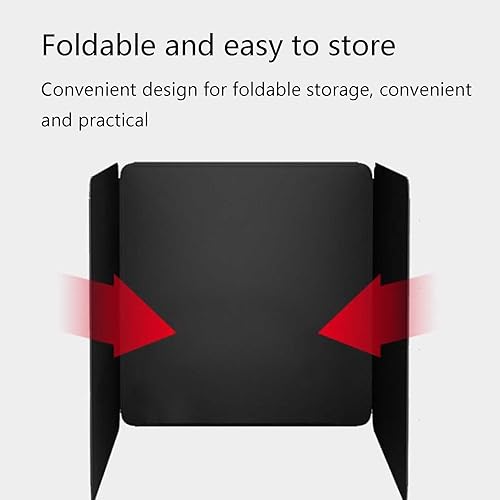This screenshot has height=500, width=500.
Task: Click the bottom-left rounded corner of center panel
Action: (127, 420)
